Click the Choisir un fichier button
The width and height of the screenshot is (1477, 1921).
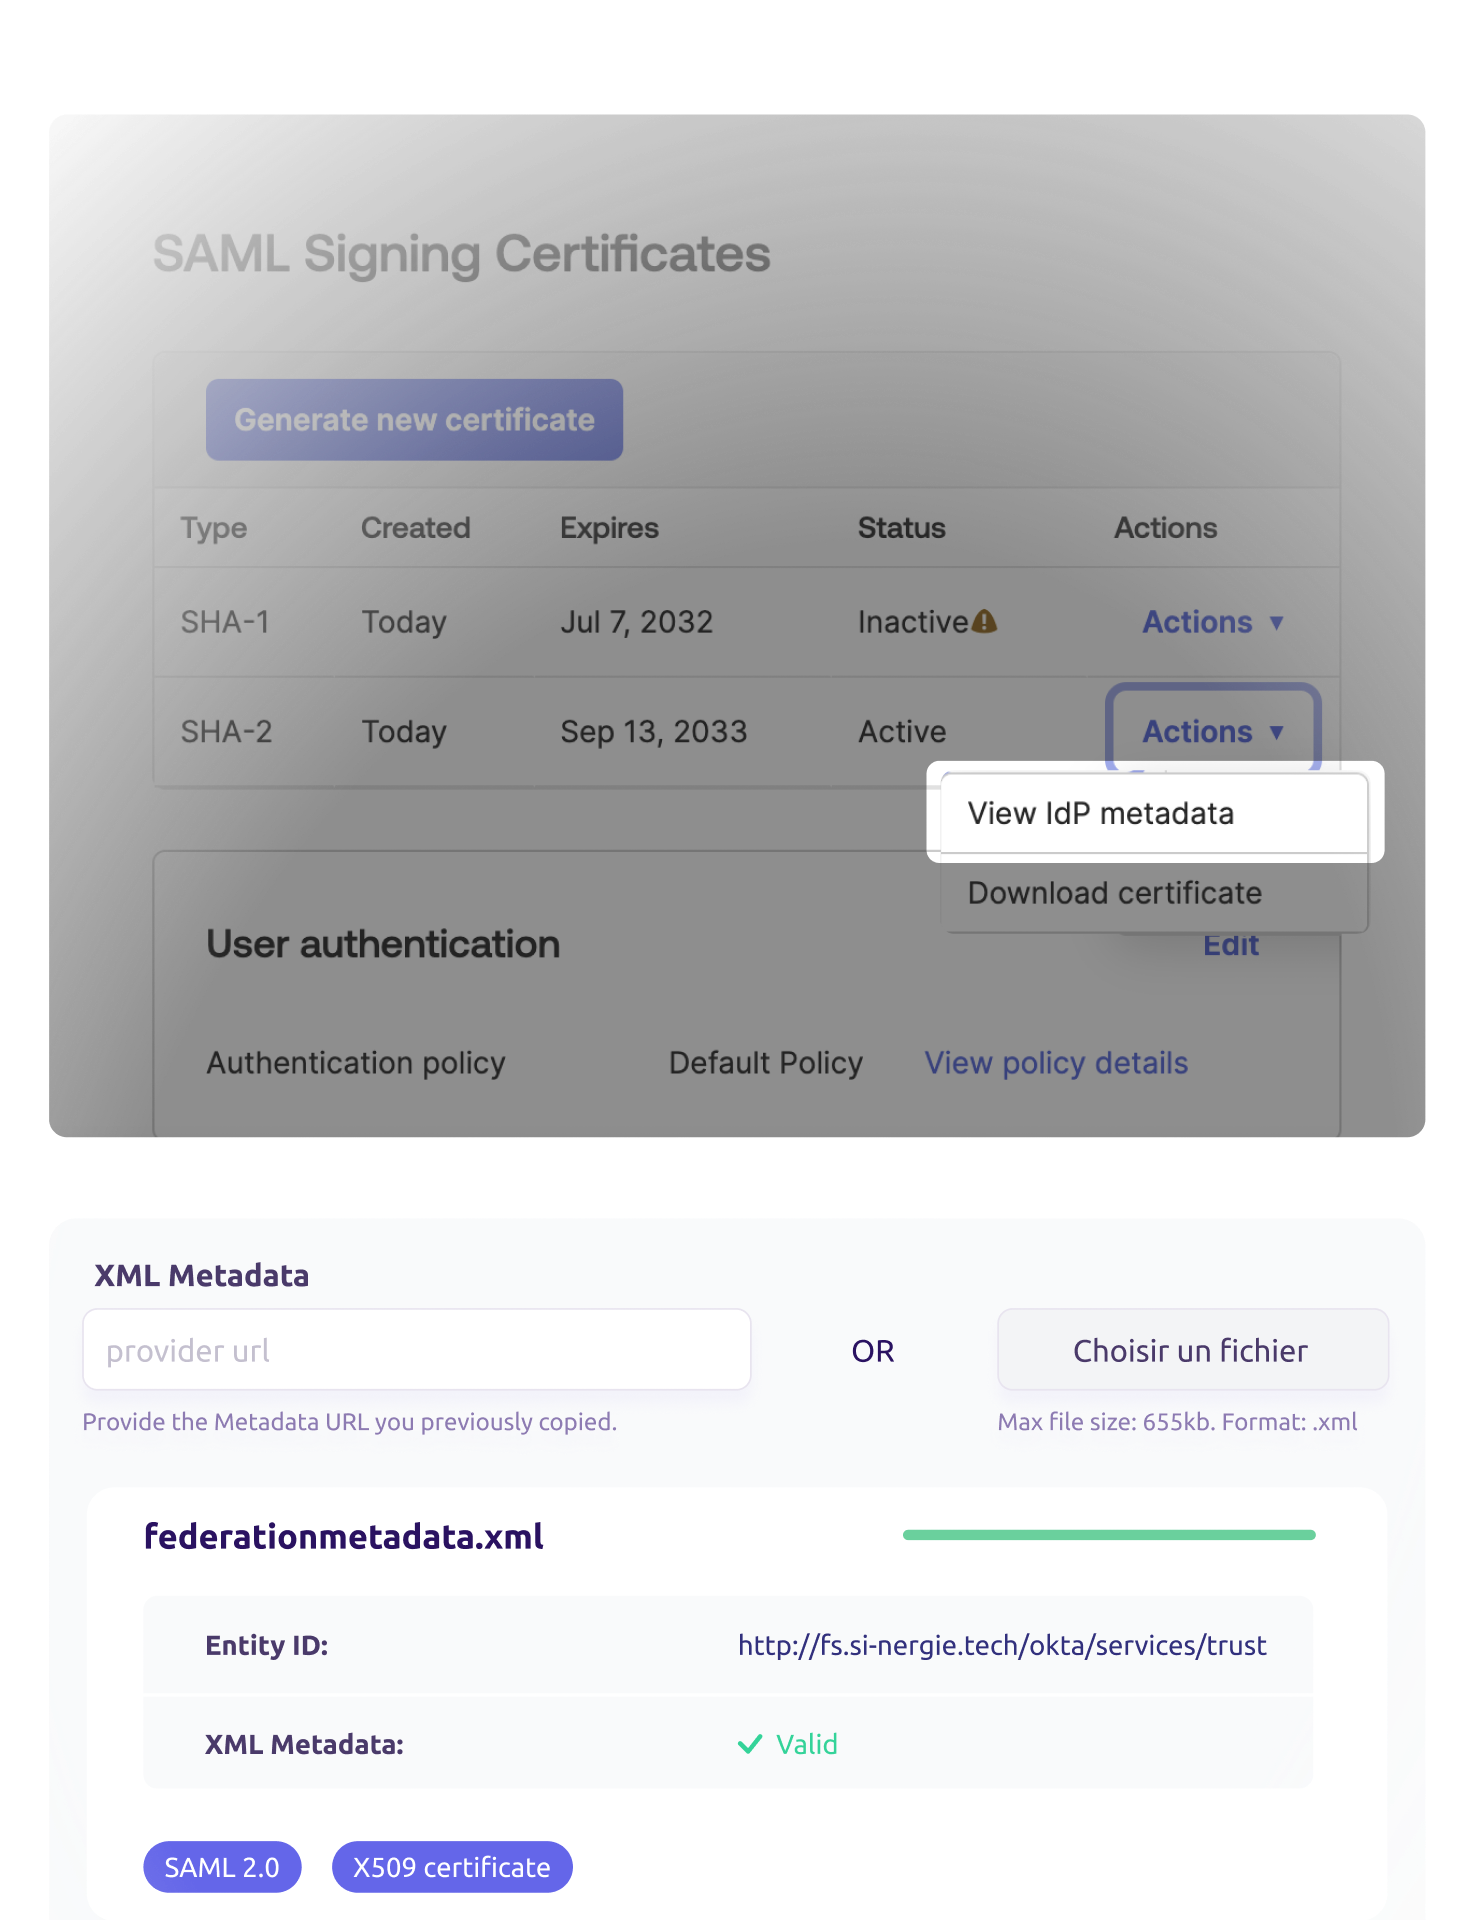1191,1349
